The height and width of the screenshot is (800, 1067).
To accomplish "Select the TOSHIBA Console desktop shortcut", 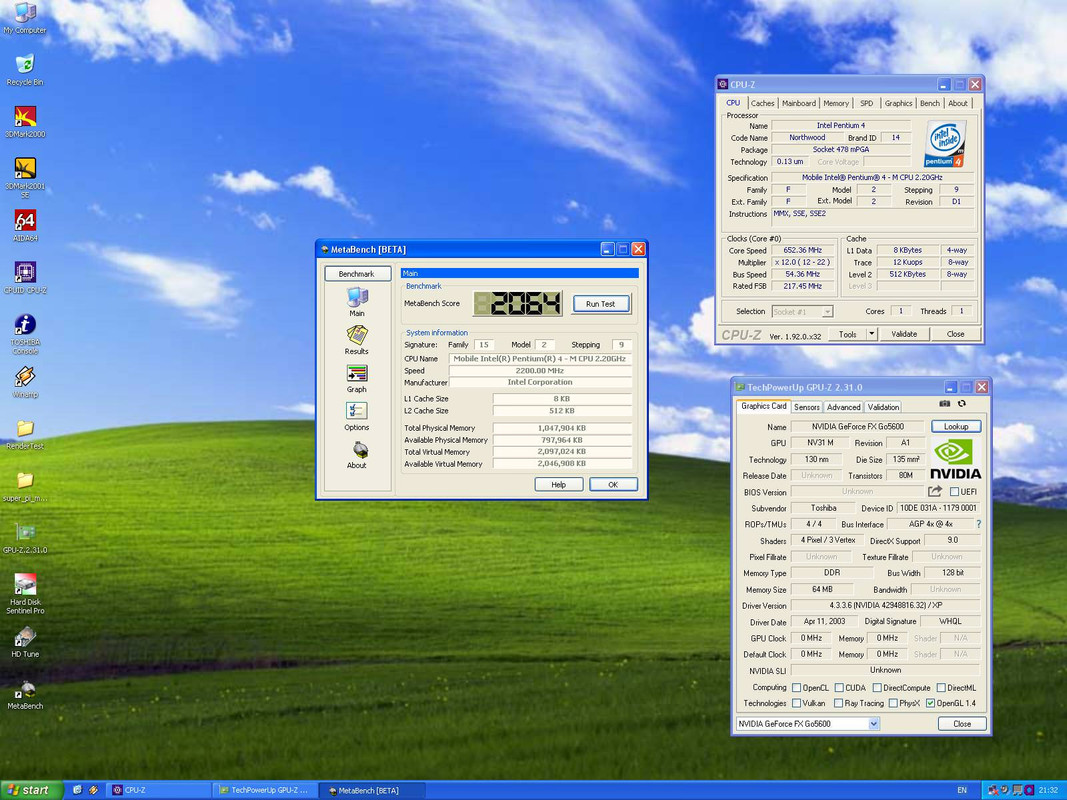I will [25, 334].
